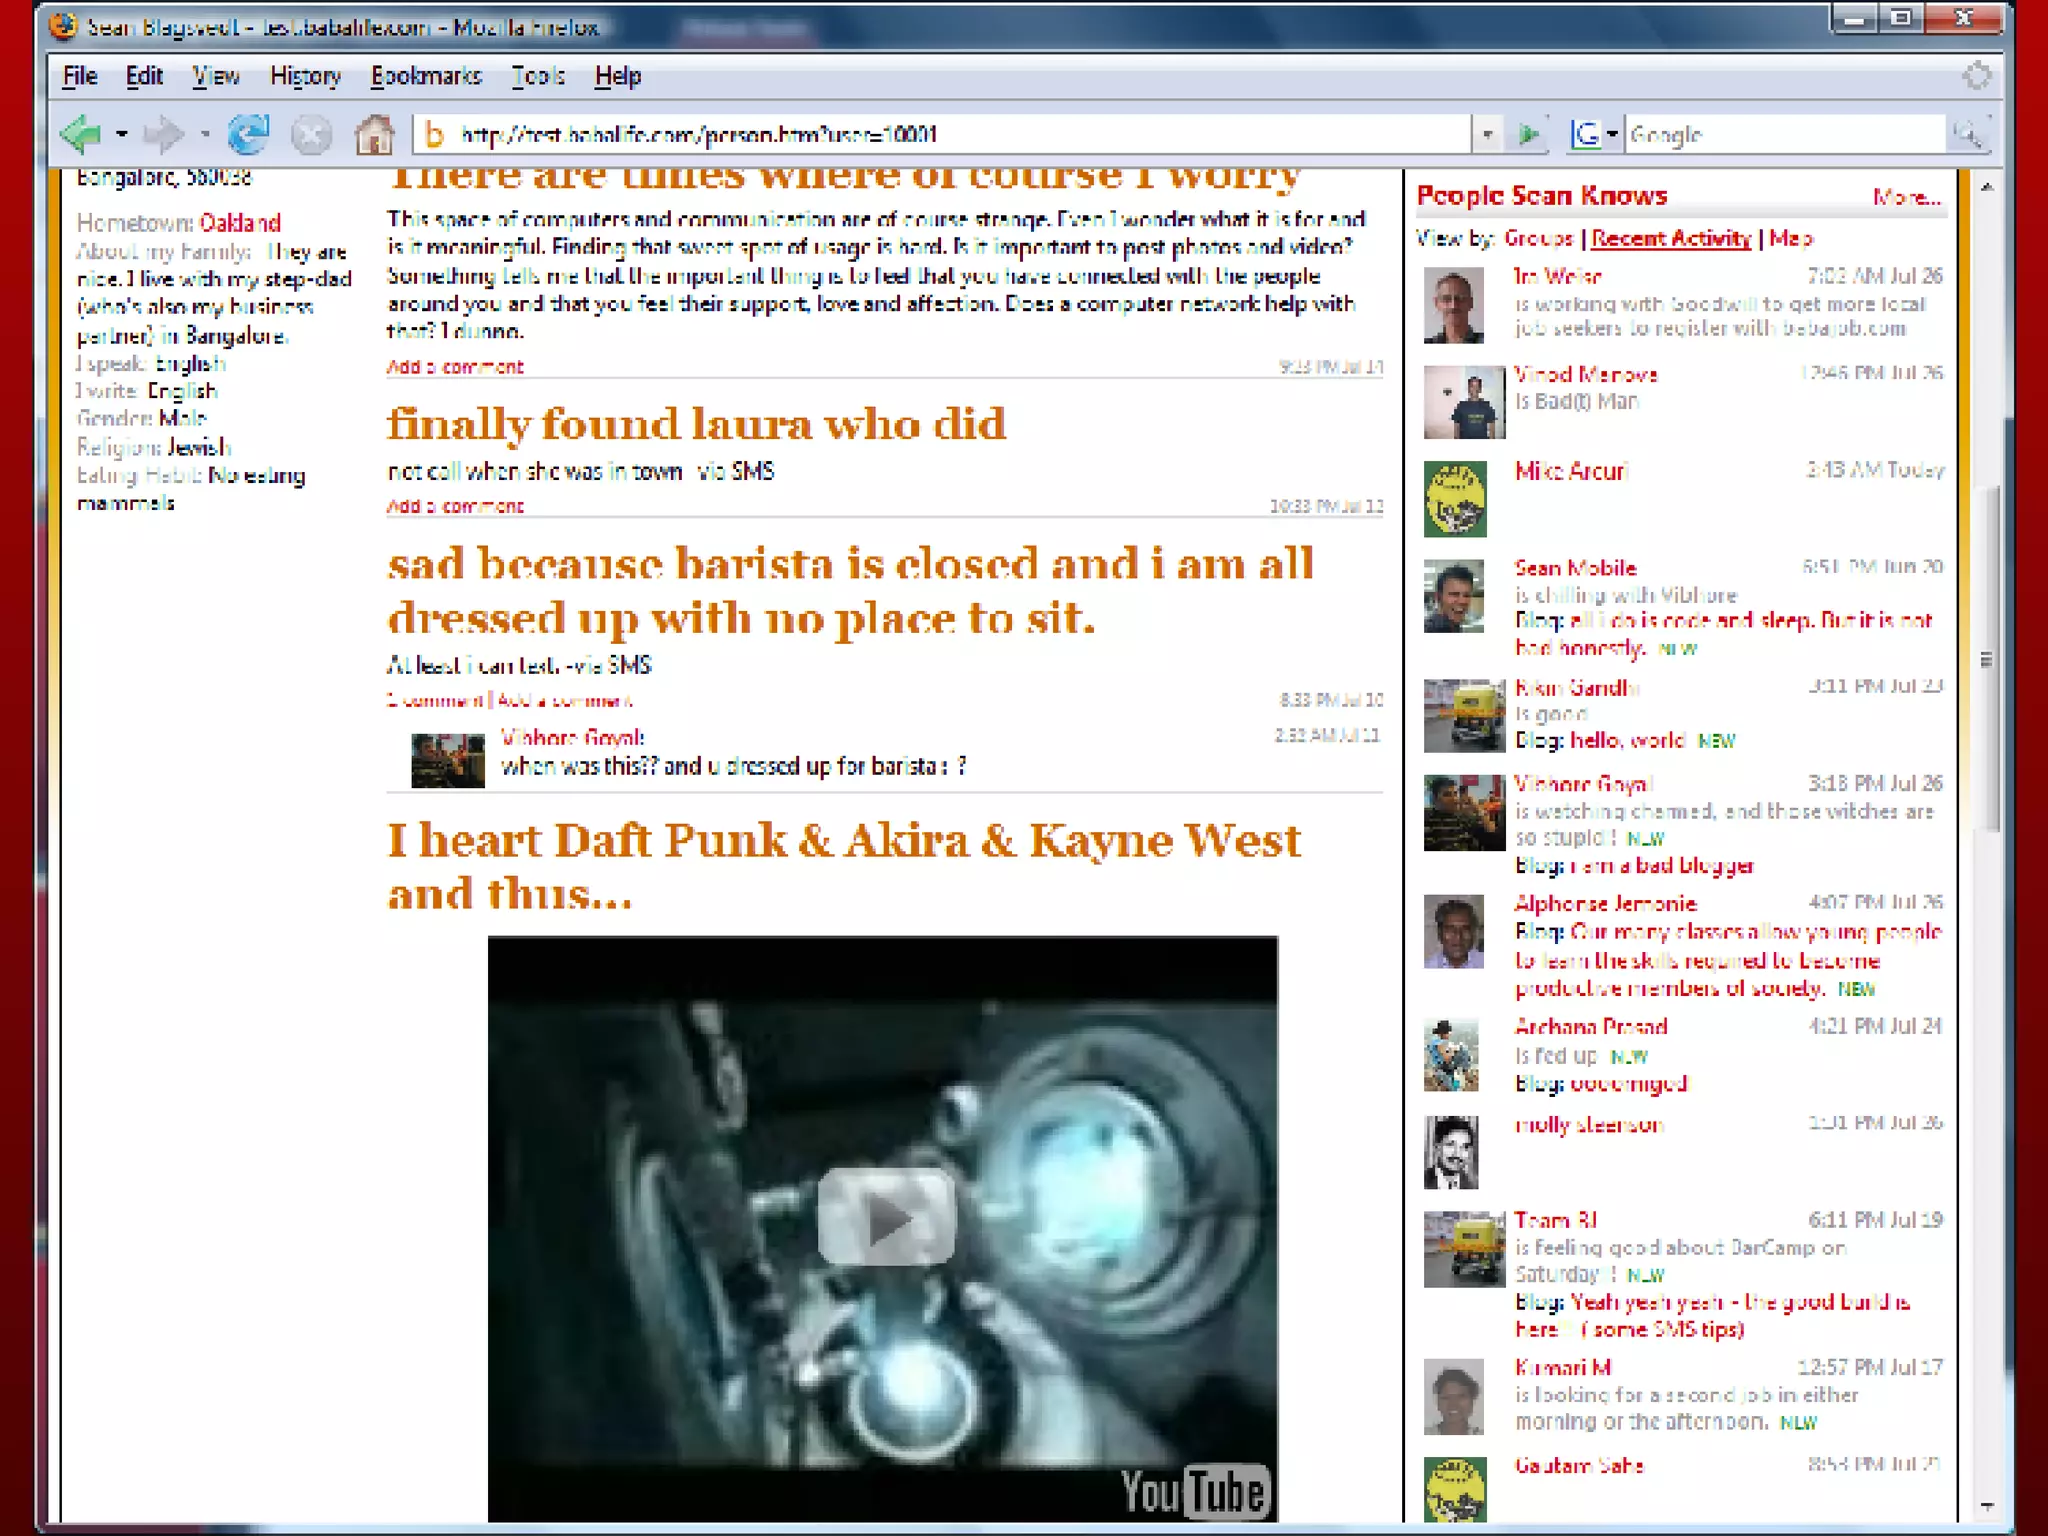Image resolution: width=2048 pixels, height=1536 pixels.
Task: Click Vibhore Goyal's comment thumbnail
Action: (x=447, y=760)
